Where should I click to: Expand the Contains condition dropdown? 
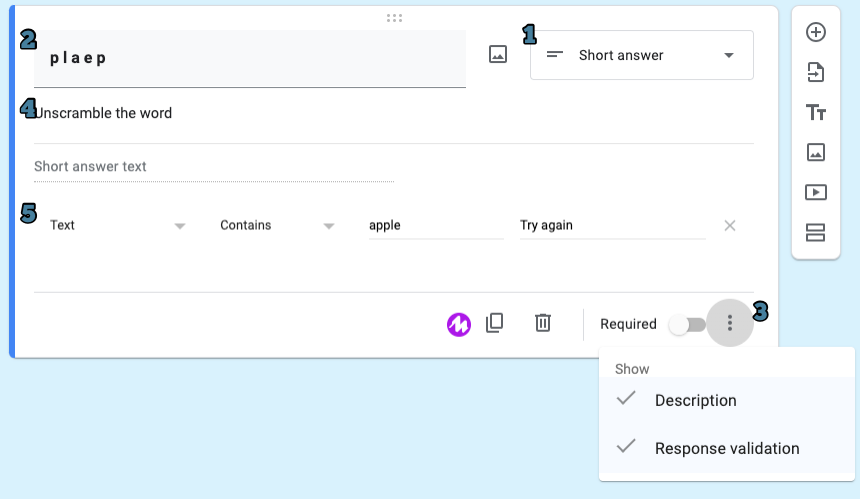(276, 226)
